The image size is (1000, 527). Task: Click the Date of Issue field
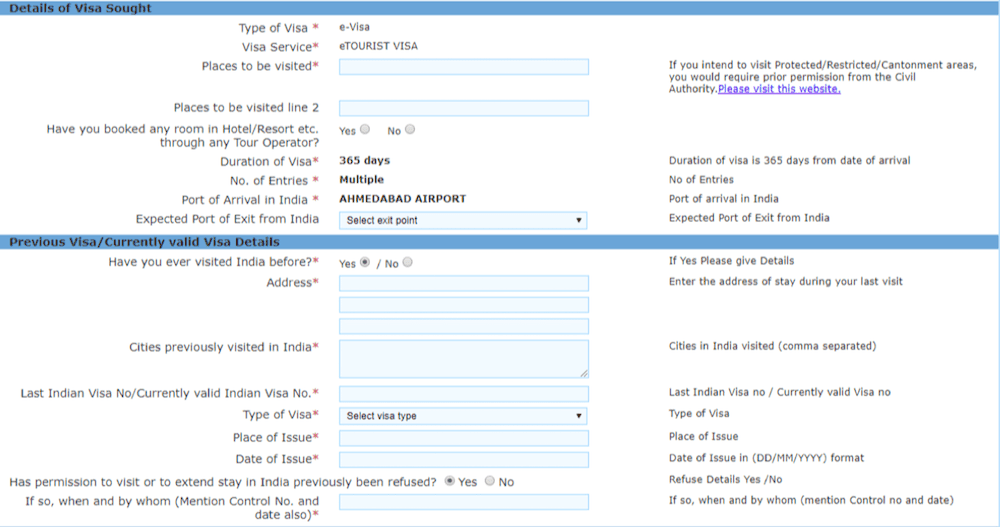pos(464,460)
